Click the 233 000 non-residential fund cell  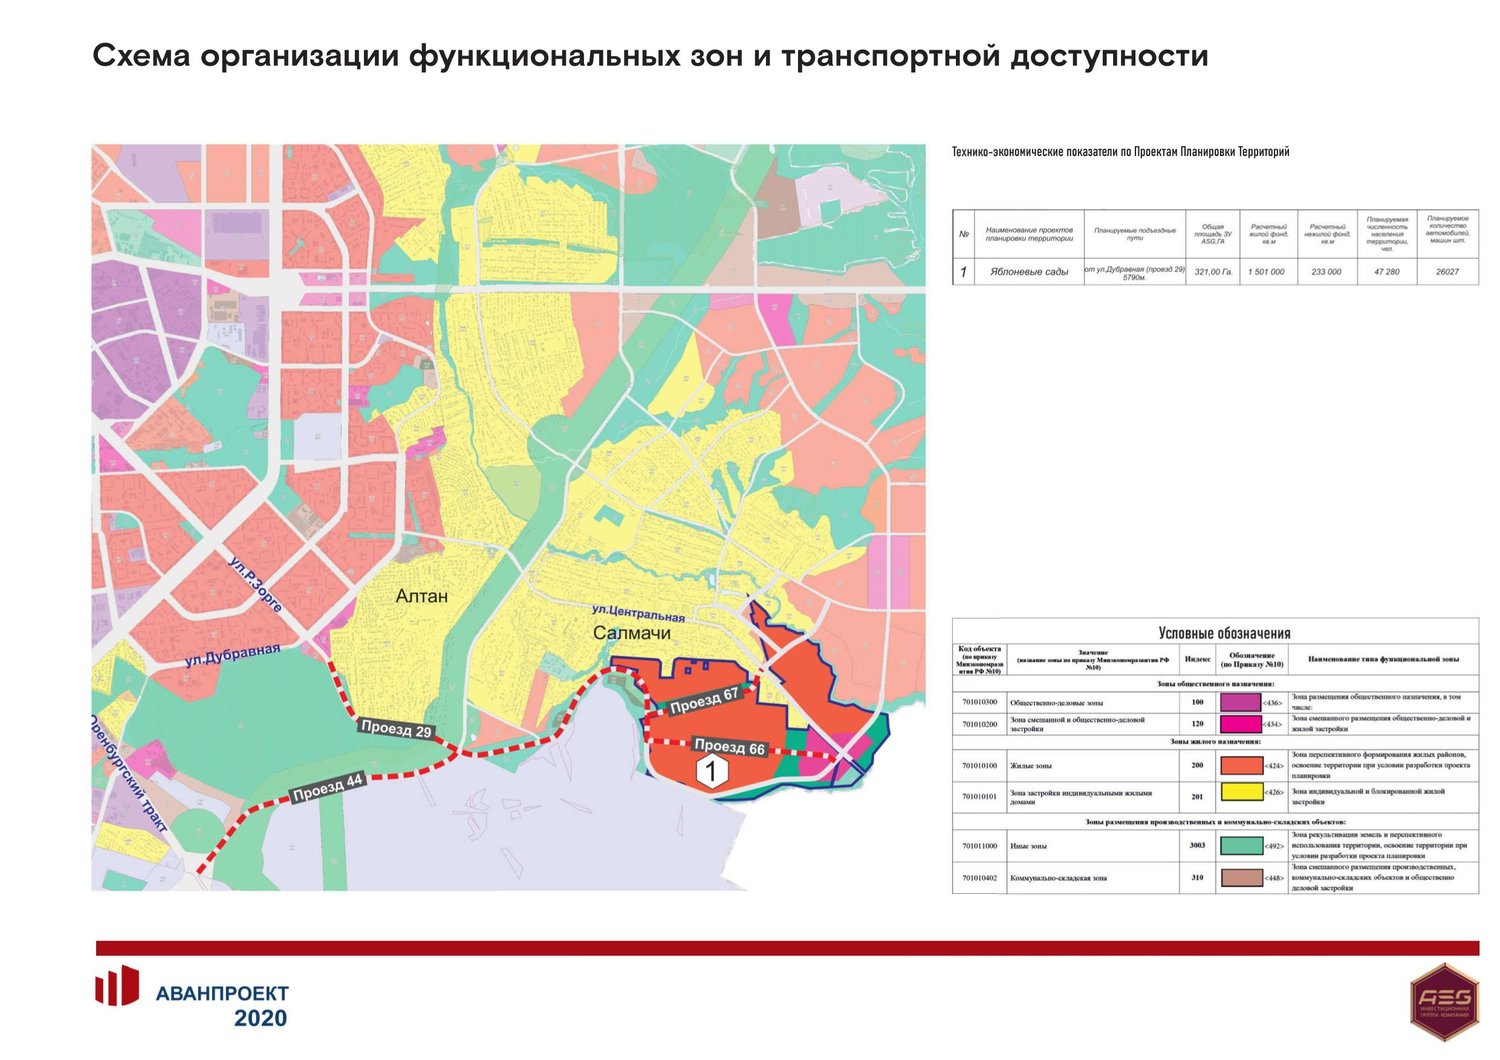click(1326, 271)
